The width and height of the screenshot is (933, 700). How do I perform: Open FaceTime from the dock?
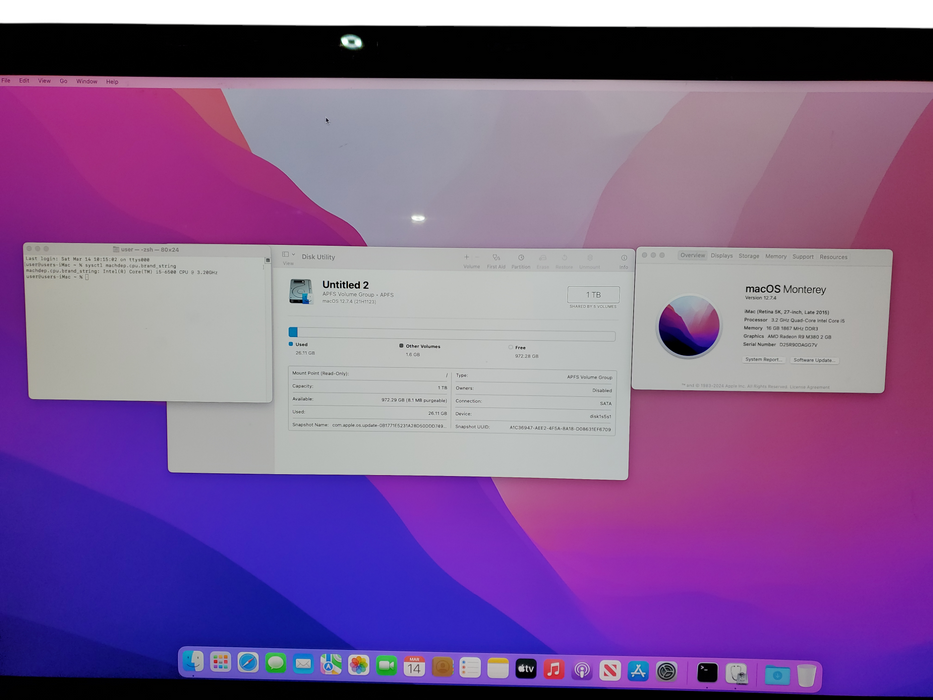point(386,665)
